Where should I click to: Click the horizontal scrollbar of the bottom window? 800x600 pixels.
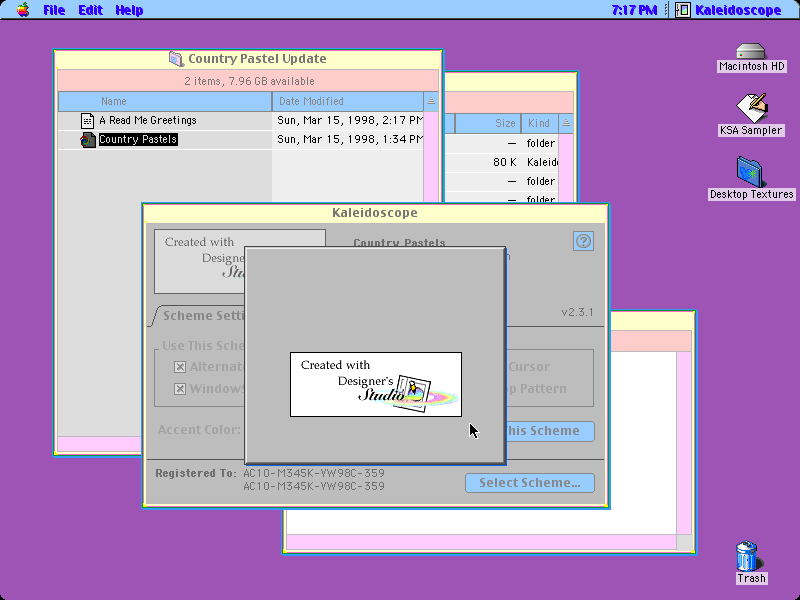point(481,542)
